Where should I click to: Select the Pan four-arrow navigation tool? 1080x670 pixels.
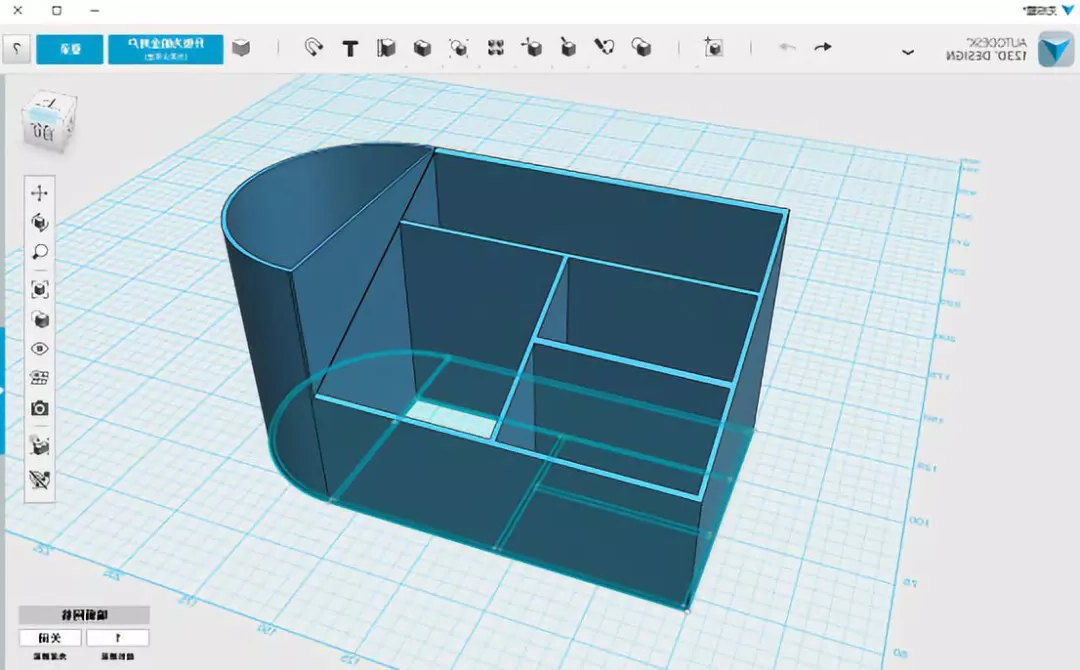[39, 193]
